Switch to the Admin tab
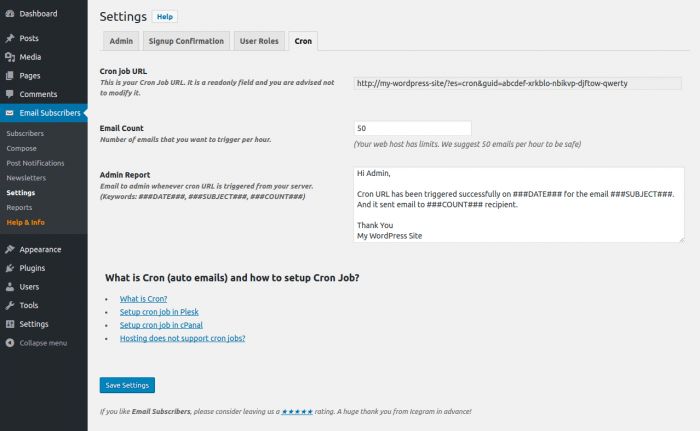 tap(121, 41)
